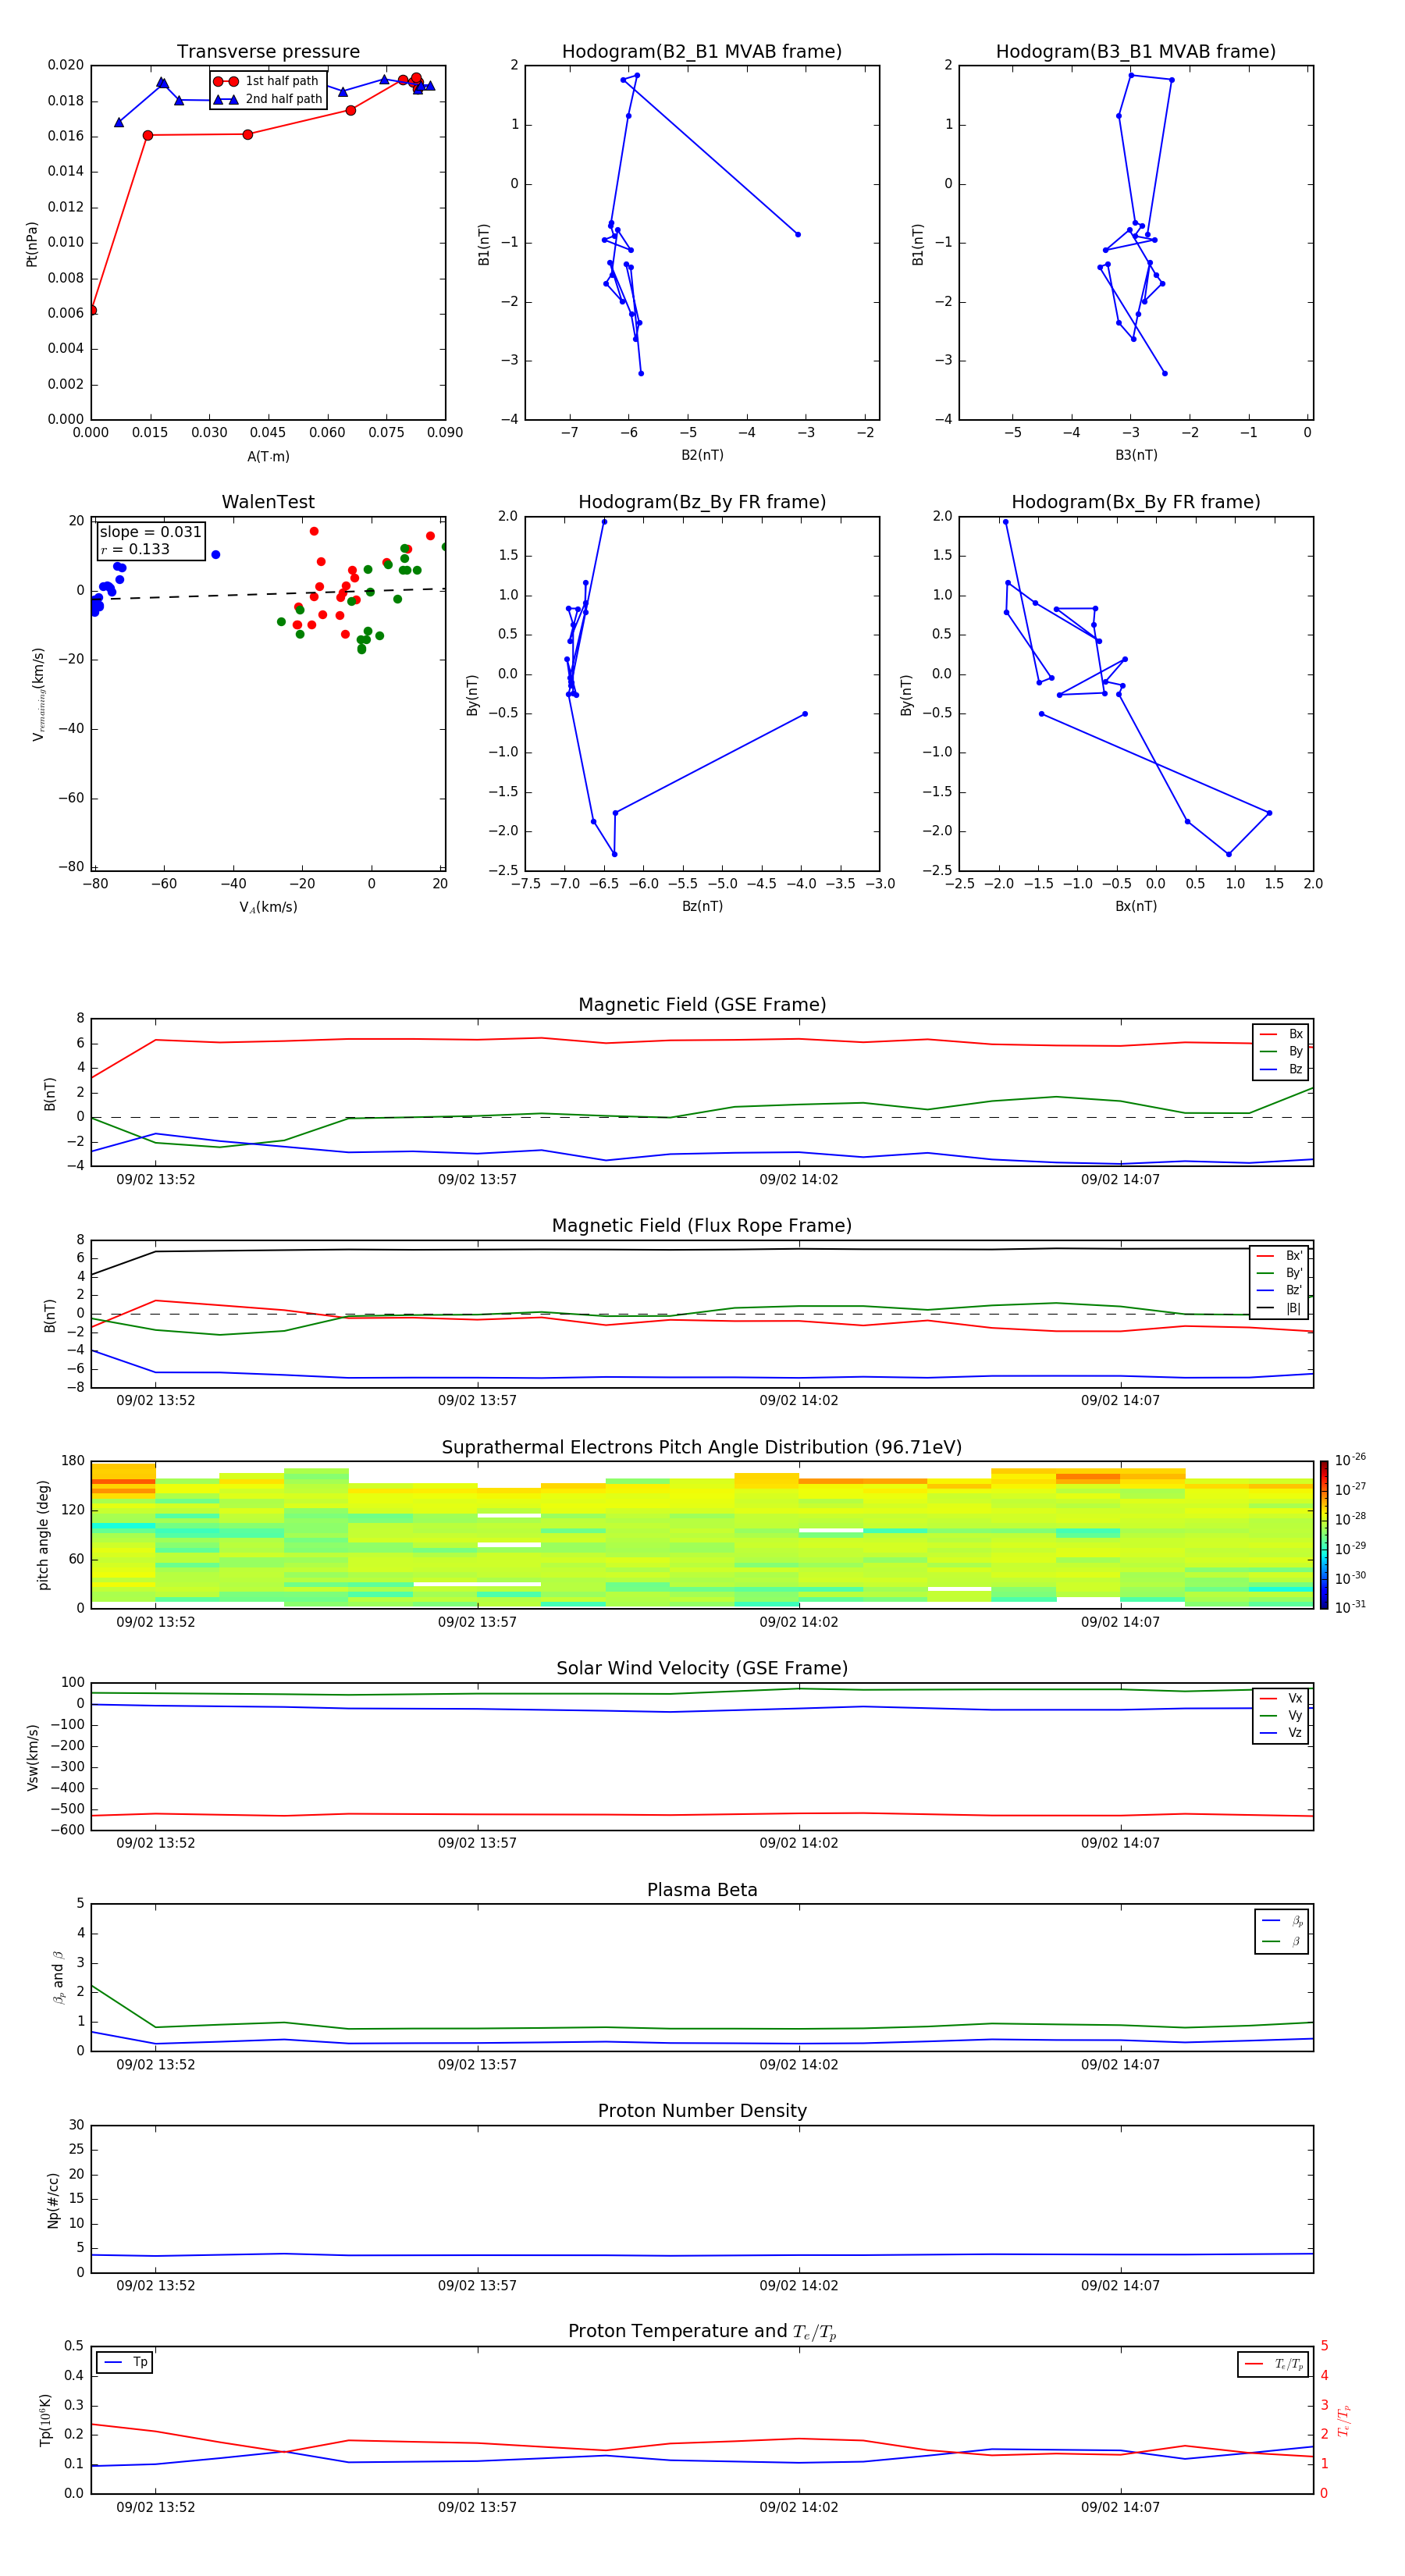1405x2576 pixels.
Task: Click the 'WalenTest' plot title
Action: pos(268,502)
